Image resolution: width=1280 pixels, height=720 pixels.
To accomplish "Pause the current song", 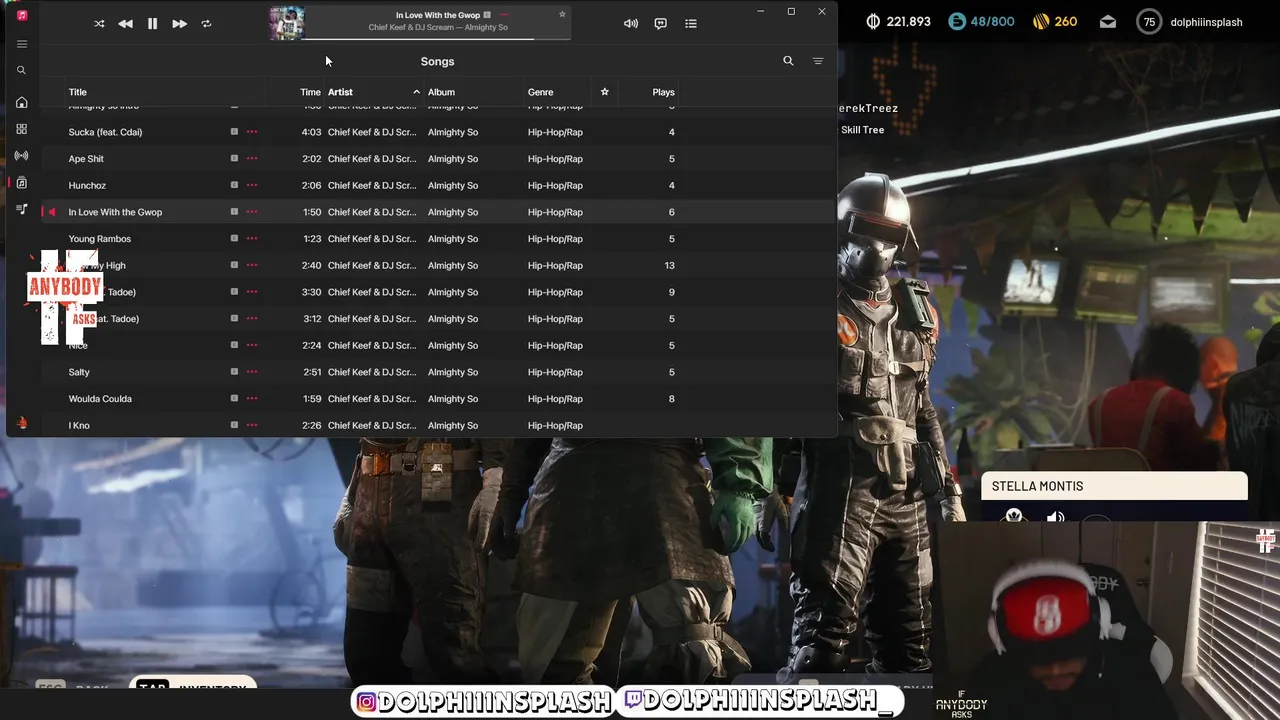I will tap(152, 24).
